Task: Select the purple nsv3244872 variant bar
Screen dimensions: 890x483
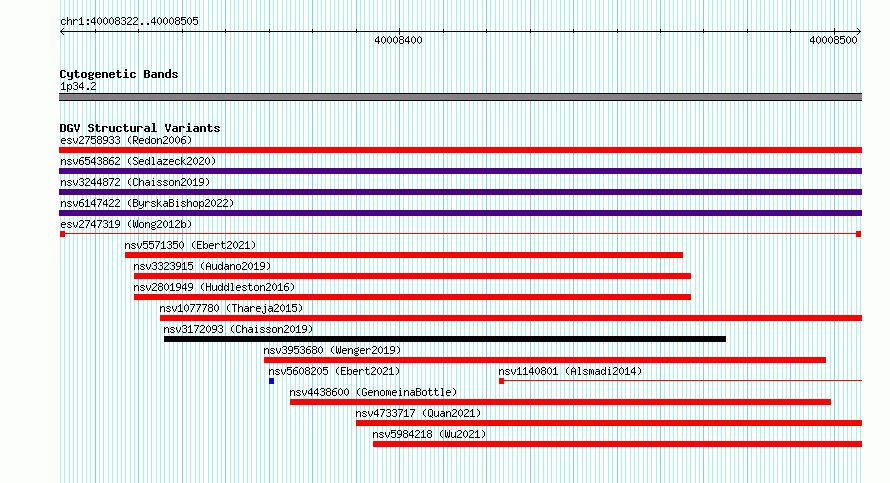Action: click(x=460, y=192)
